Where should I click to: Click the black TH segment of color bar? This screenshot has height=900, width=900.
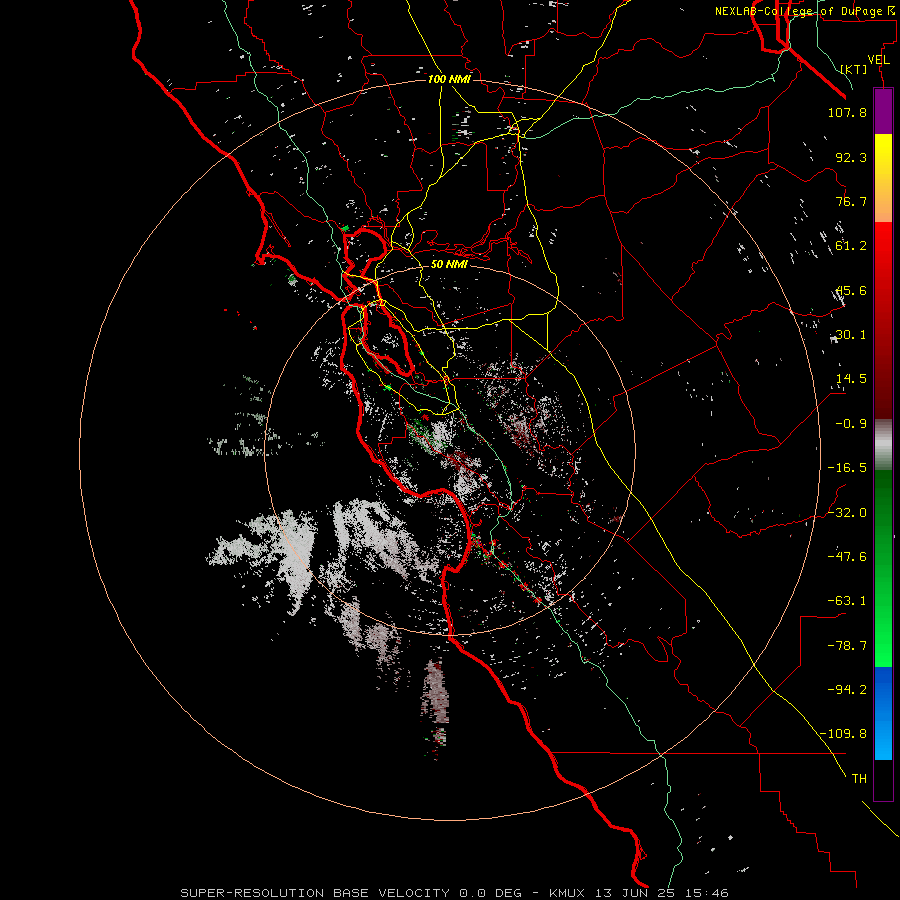883,780
